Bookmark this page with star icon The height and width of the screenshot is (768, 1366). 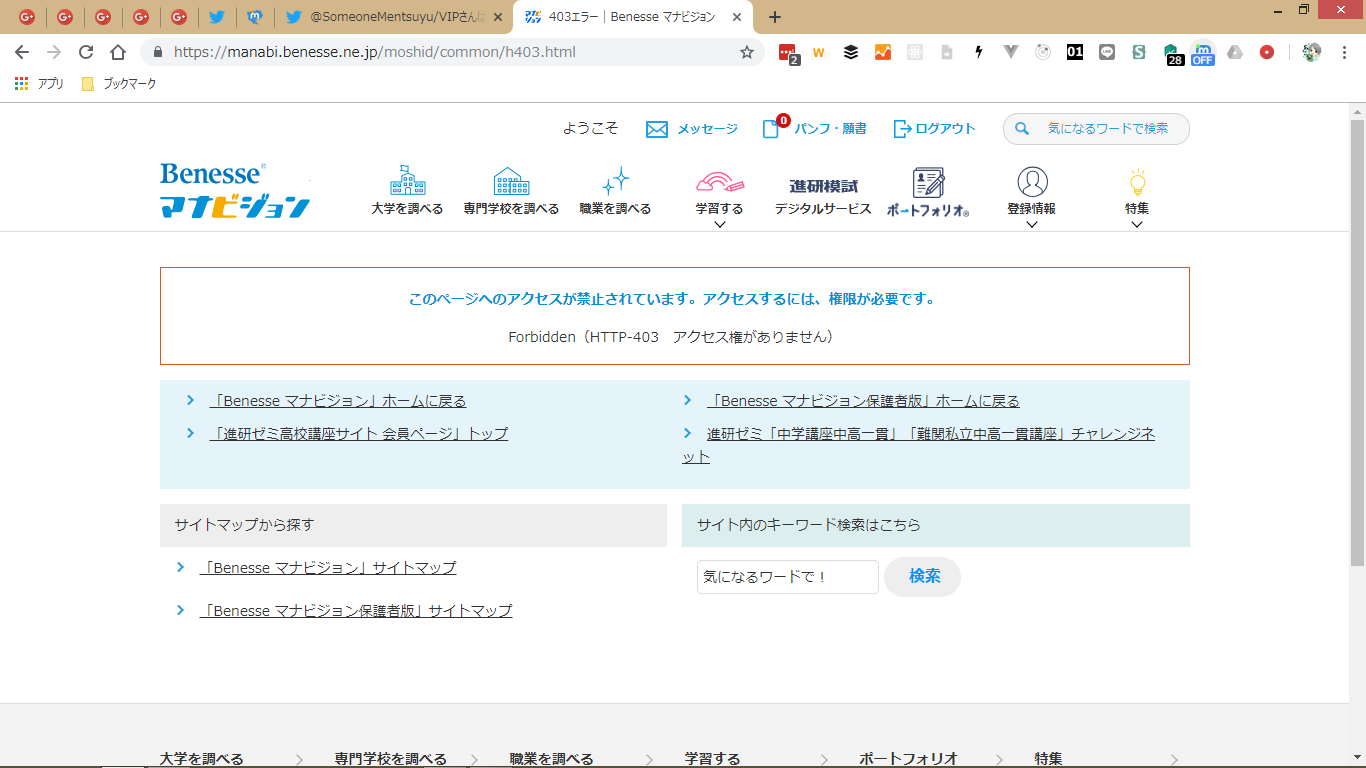click(x=747, y=52)
